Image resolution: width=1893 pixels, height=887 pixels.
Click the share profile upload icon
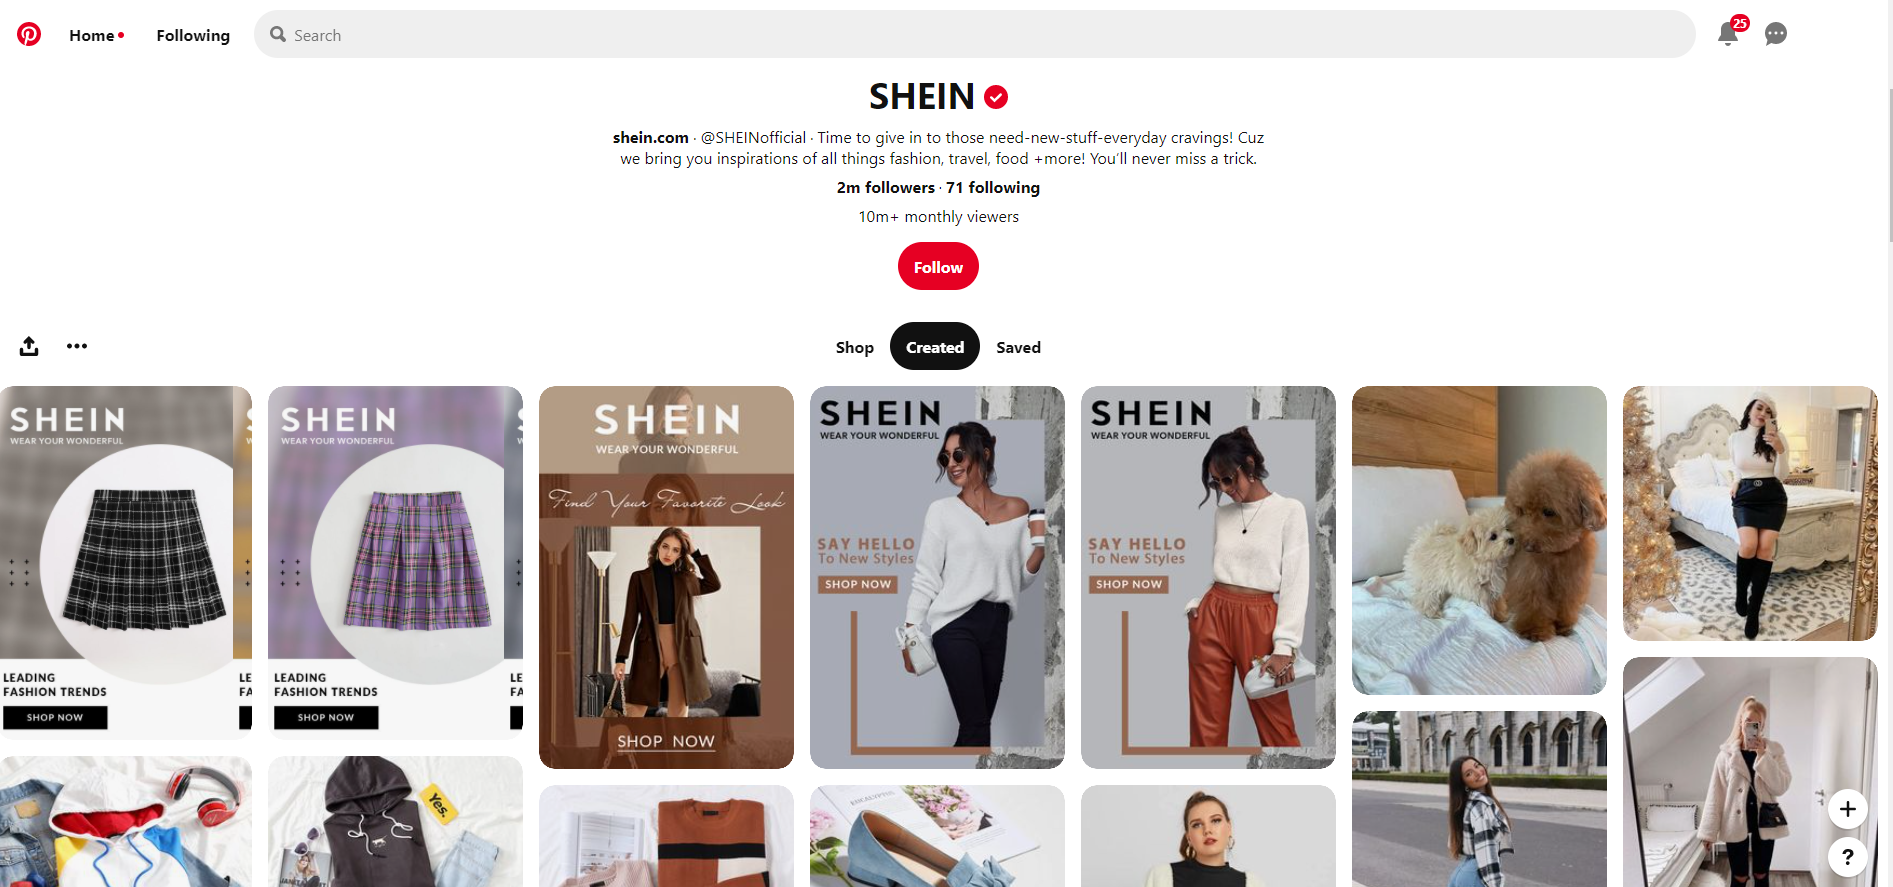point(29,346)
